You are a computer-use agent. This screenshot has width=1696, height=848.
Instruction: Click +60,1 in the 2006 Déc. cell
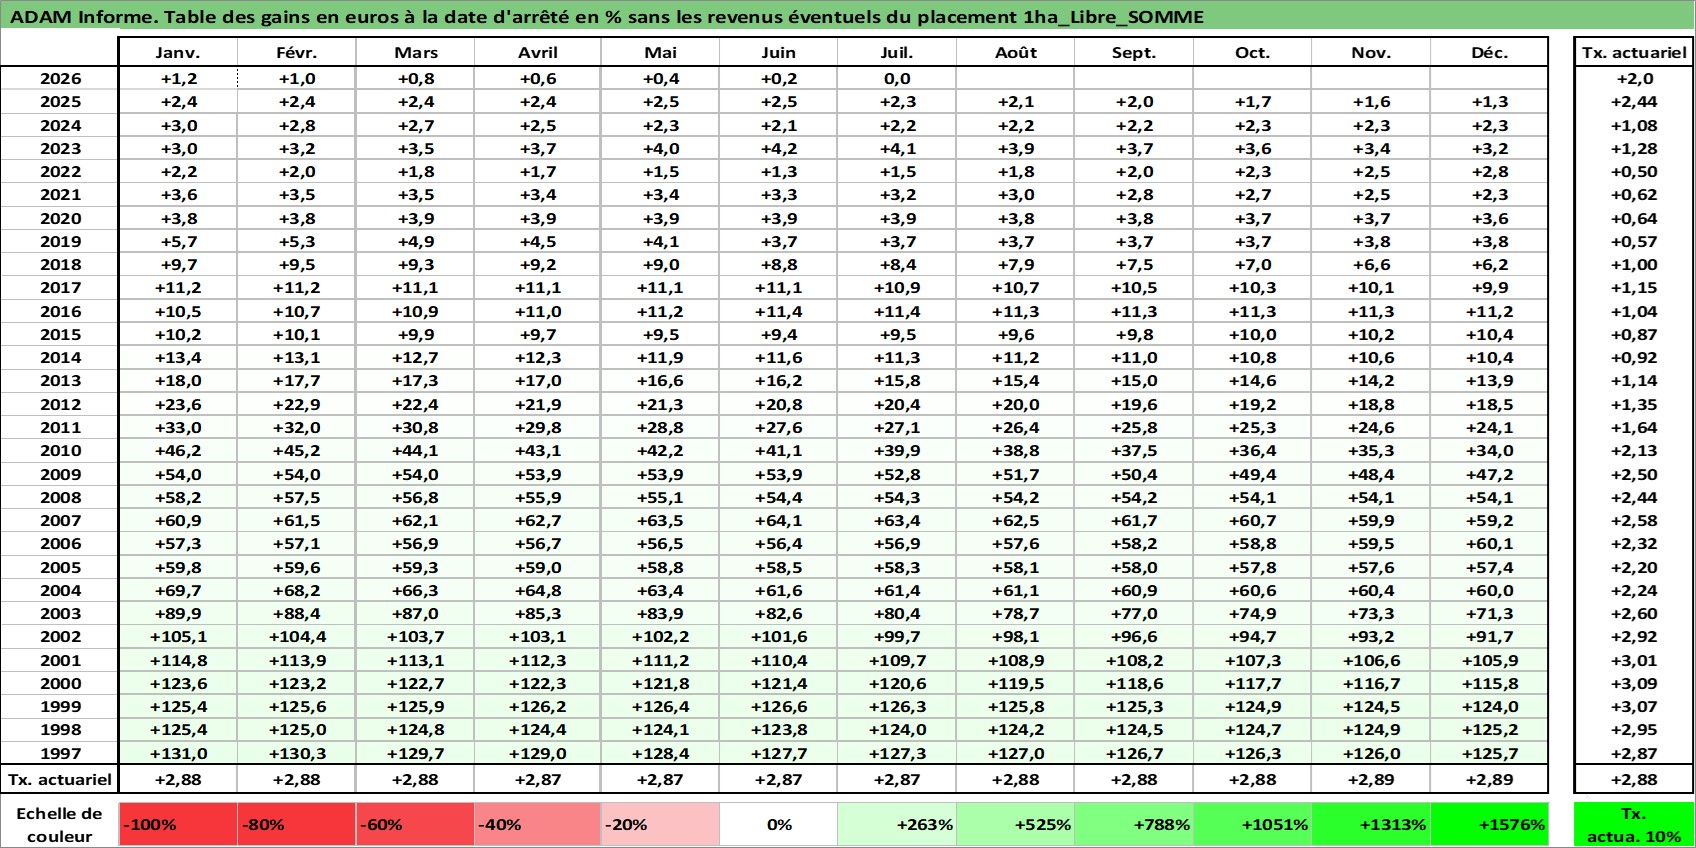pos(1490,543)
